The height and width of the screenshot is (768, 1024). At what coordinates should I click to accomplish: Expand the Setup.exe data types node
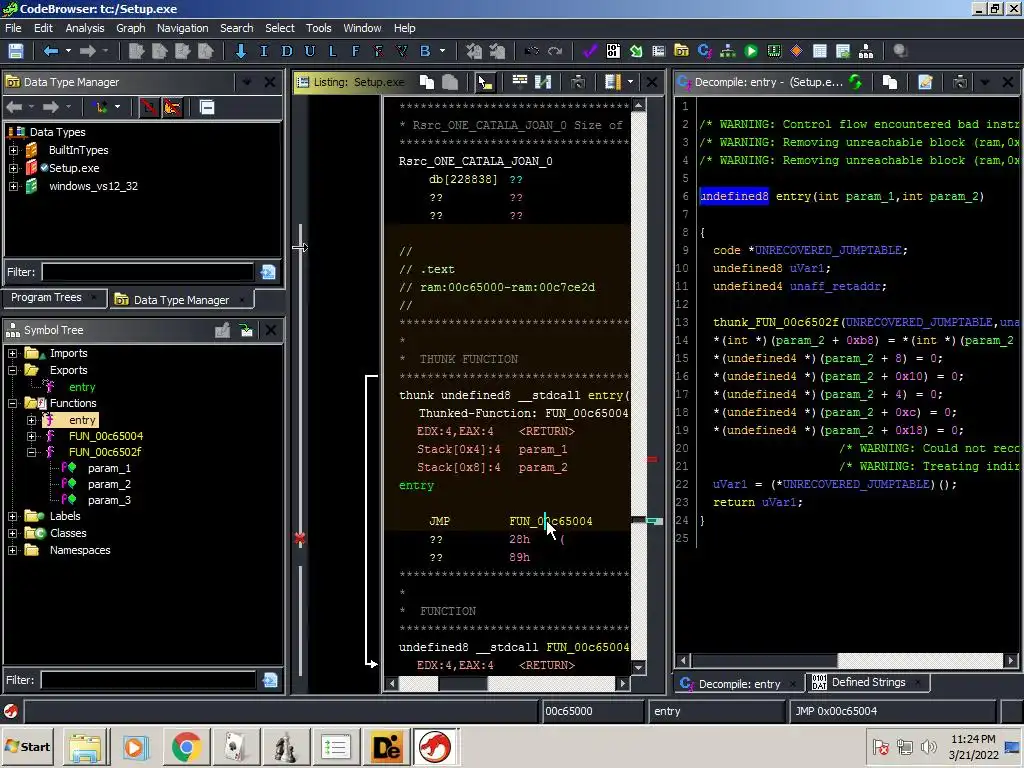[13, 168]
